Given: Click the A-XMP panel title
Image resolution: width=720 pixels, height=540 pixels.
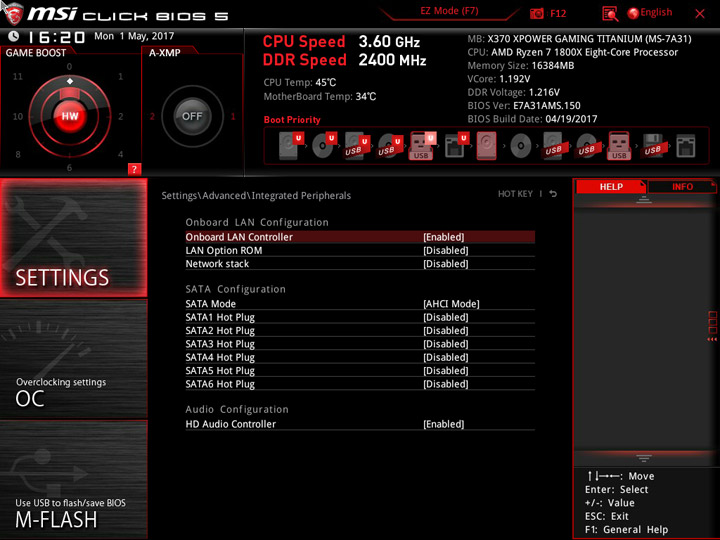Looking at the screenshot, I should [164, 53].
